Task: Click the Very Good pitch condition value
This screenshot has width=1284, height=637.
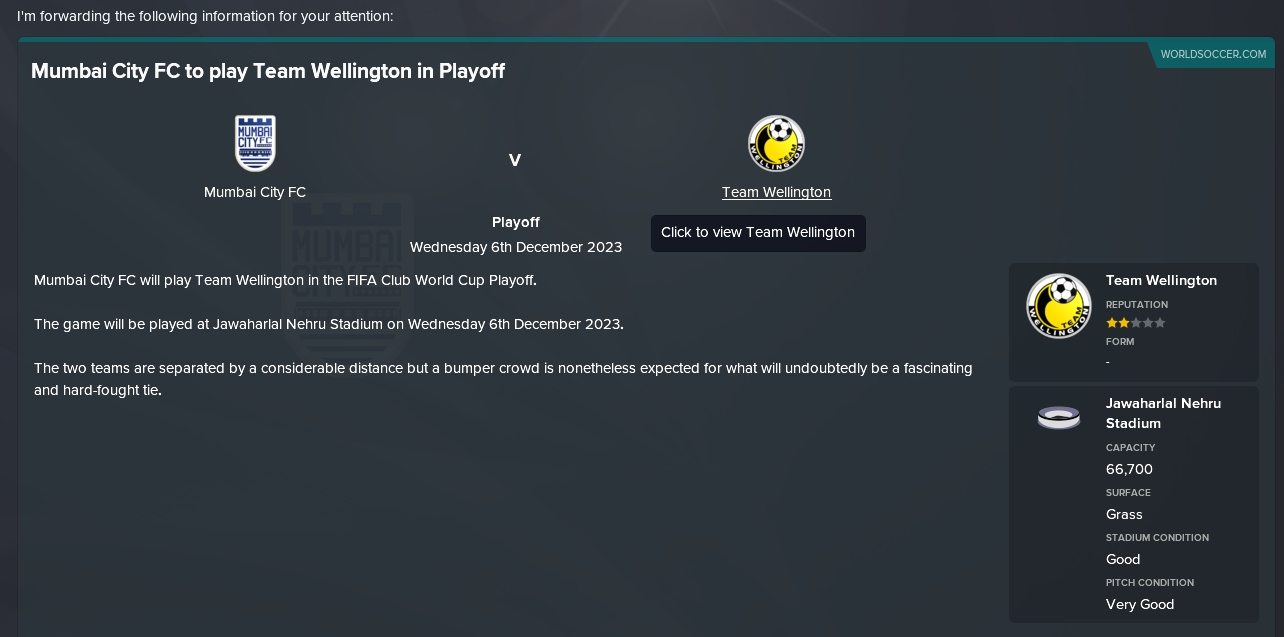Action: tap(1140, 604)
